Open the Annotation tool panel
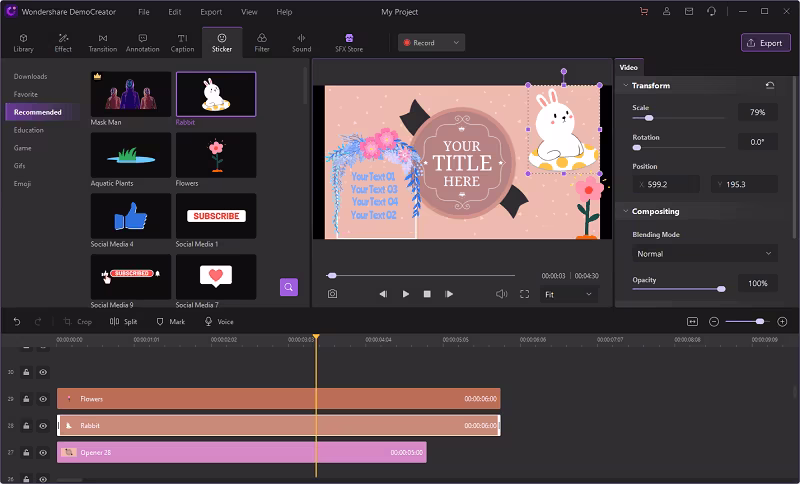Screen dimensions: 800x484 142,42
